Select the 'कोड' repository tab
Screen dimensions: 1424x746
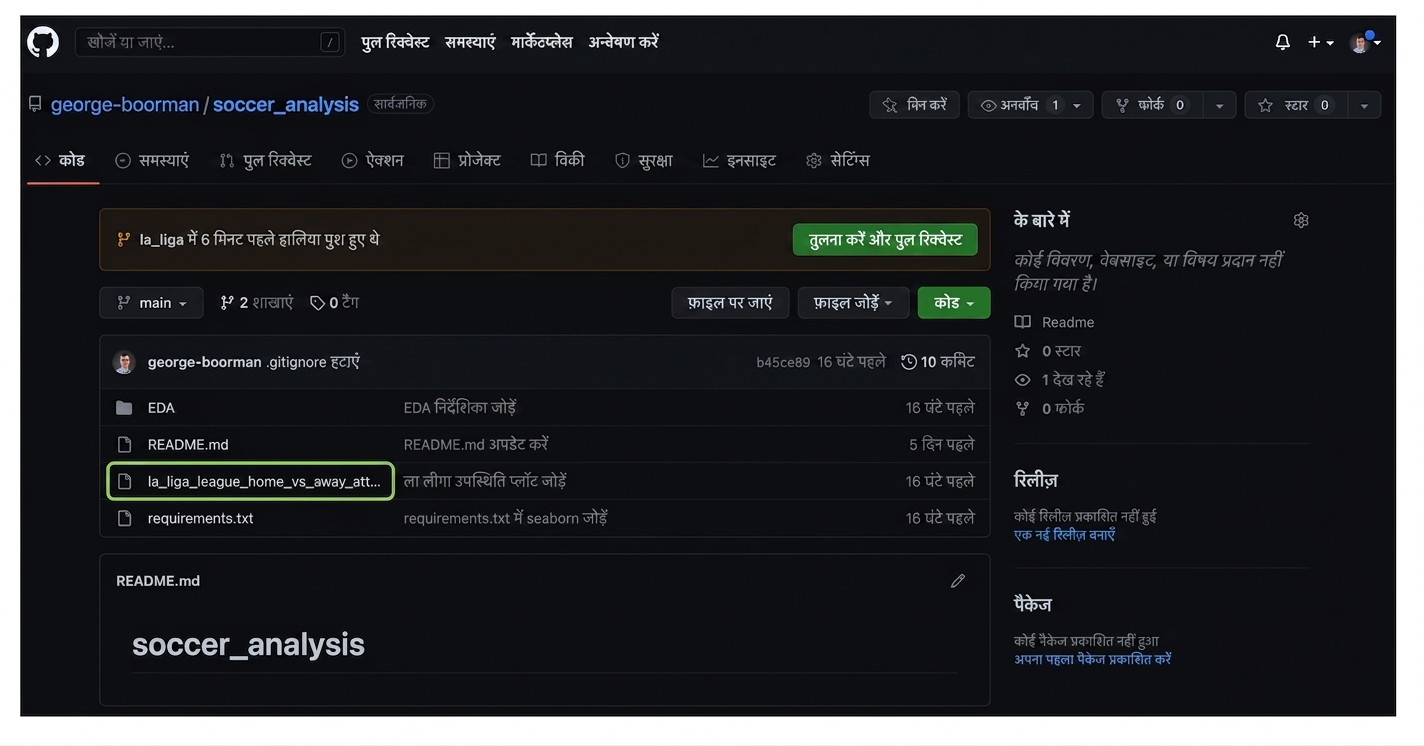[60, 160]
